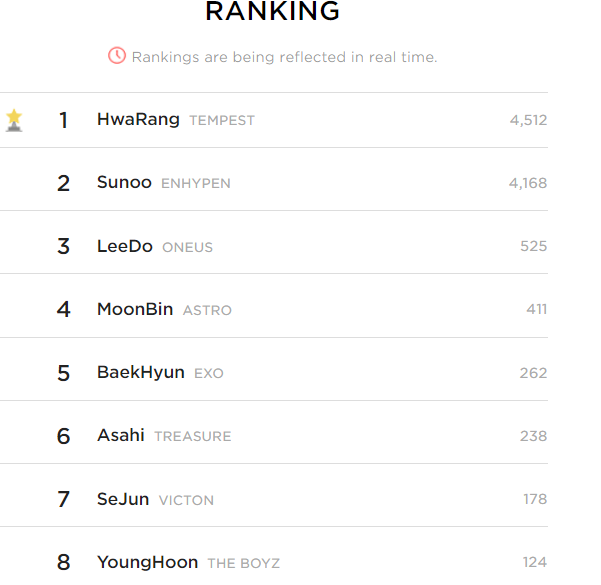Screen dimensions: 601x585
Task: Open HwaRang's ranking entry
Action: pos(274,120)
